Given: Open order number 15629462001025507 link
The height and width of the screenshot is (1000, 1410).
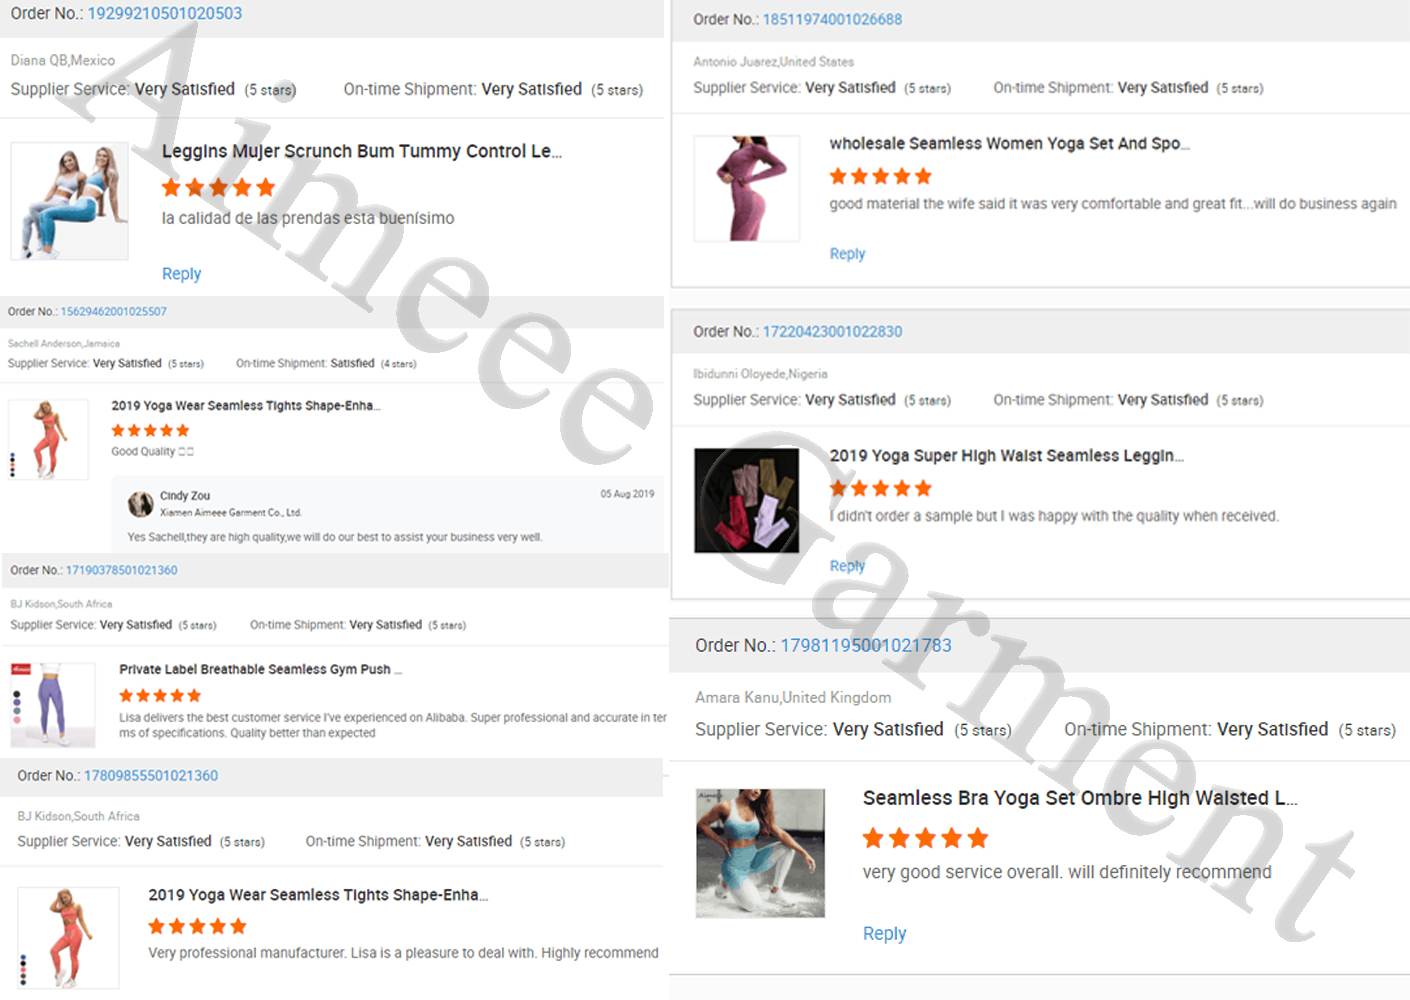Looking at the screenshot, I should coord(114,312).
